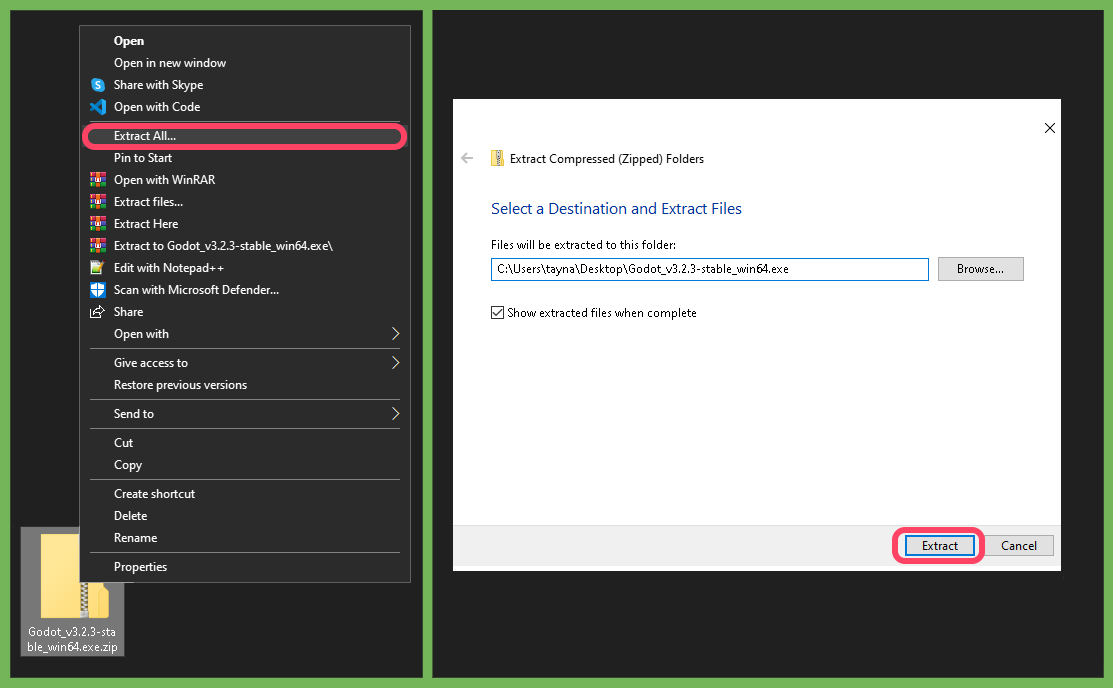Click the Browse... button

pos(980,269)
